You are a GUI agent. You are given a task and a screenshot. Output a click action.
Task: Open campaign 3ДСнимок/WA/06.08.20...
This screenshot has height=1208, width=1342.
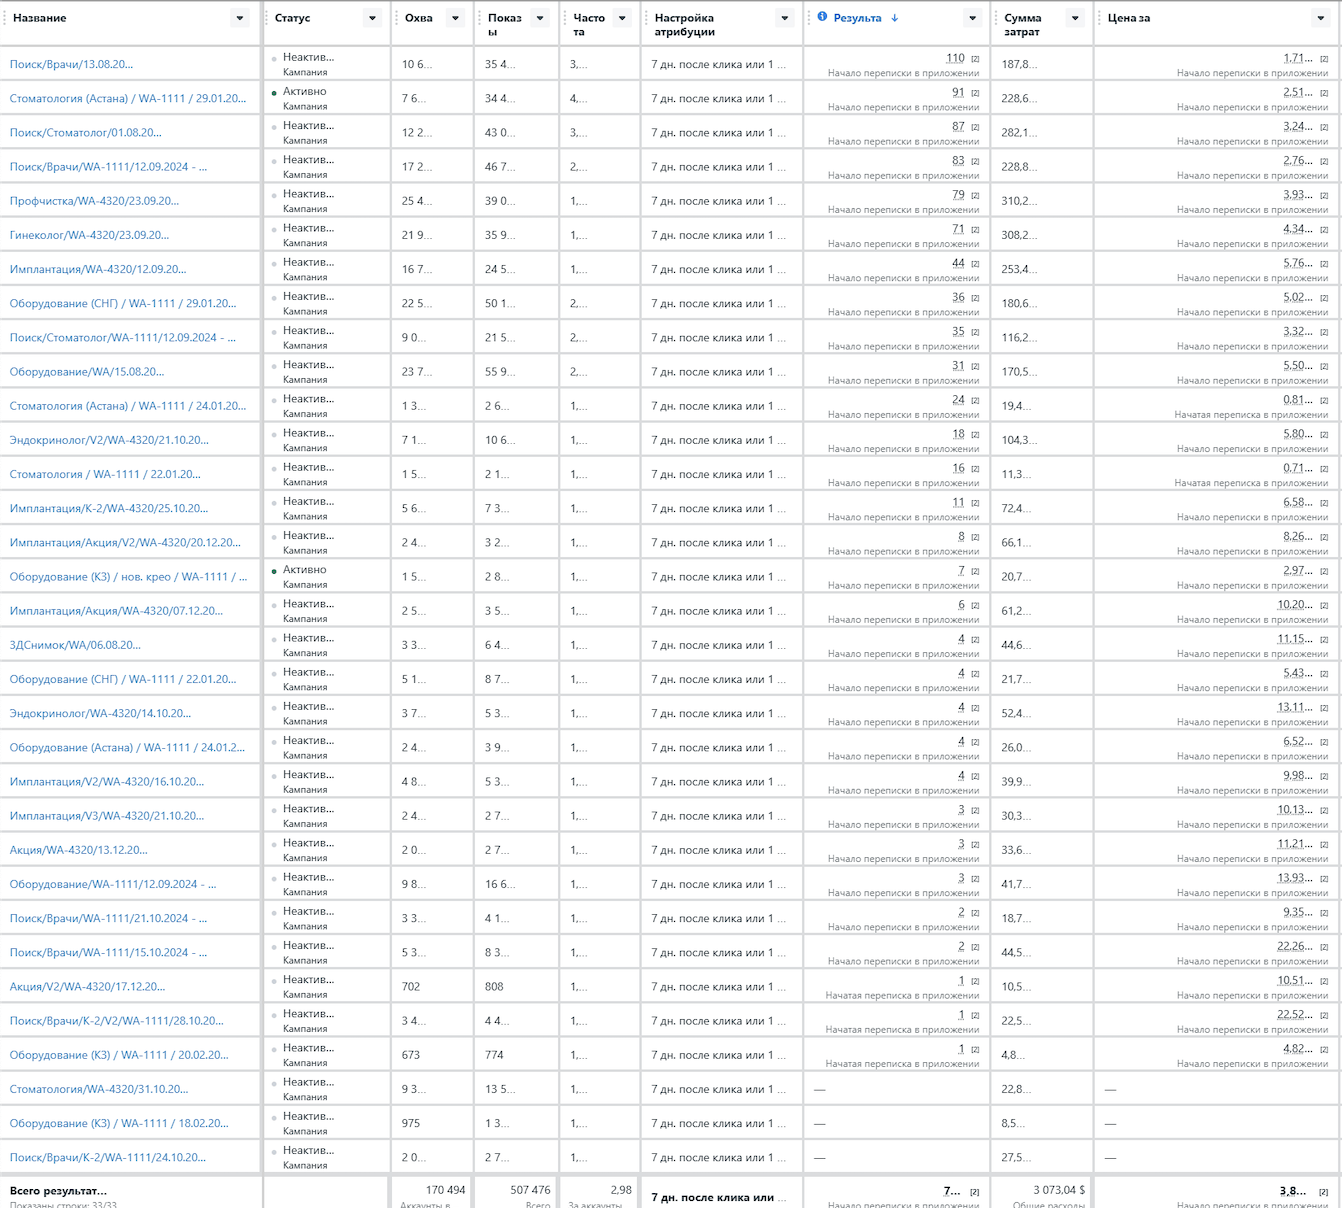[75, 645]
